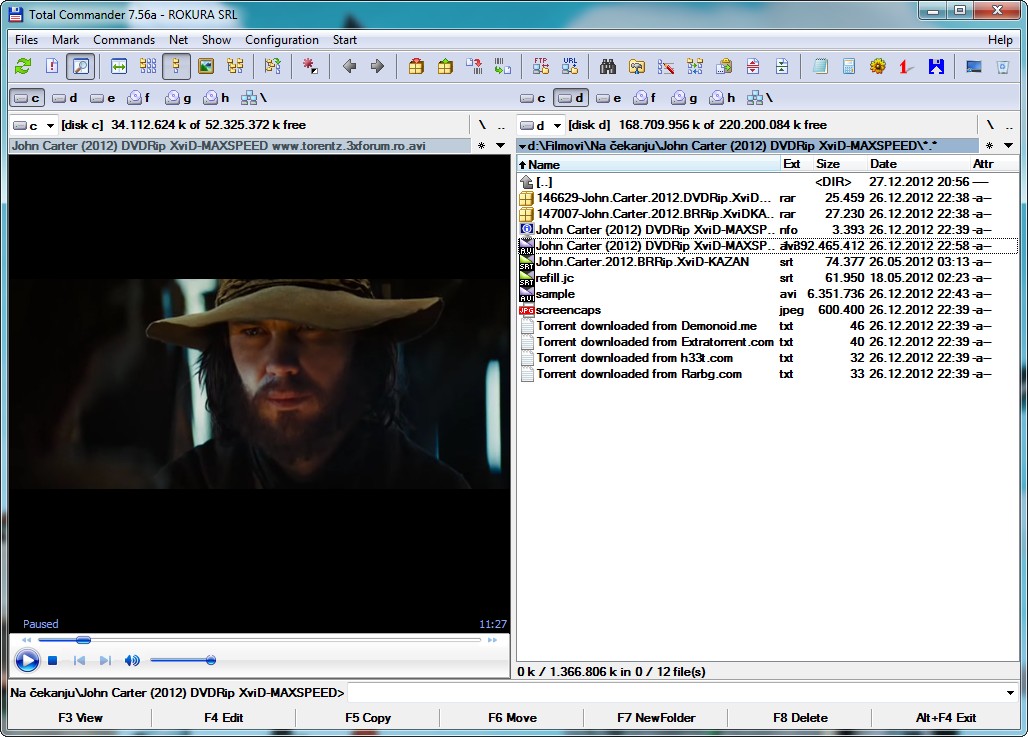The height and width of the screenshot is (737, 1028).
Task: Open right panel directory history arrow
Action: 1008,146
